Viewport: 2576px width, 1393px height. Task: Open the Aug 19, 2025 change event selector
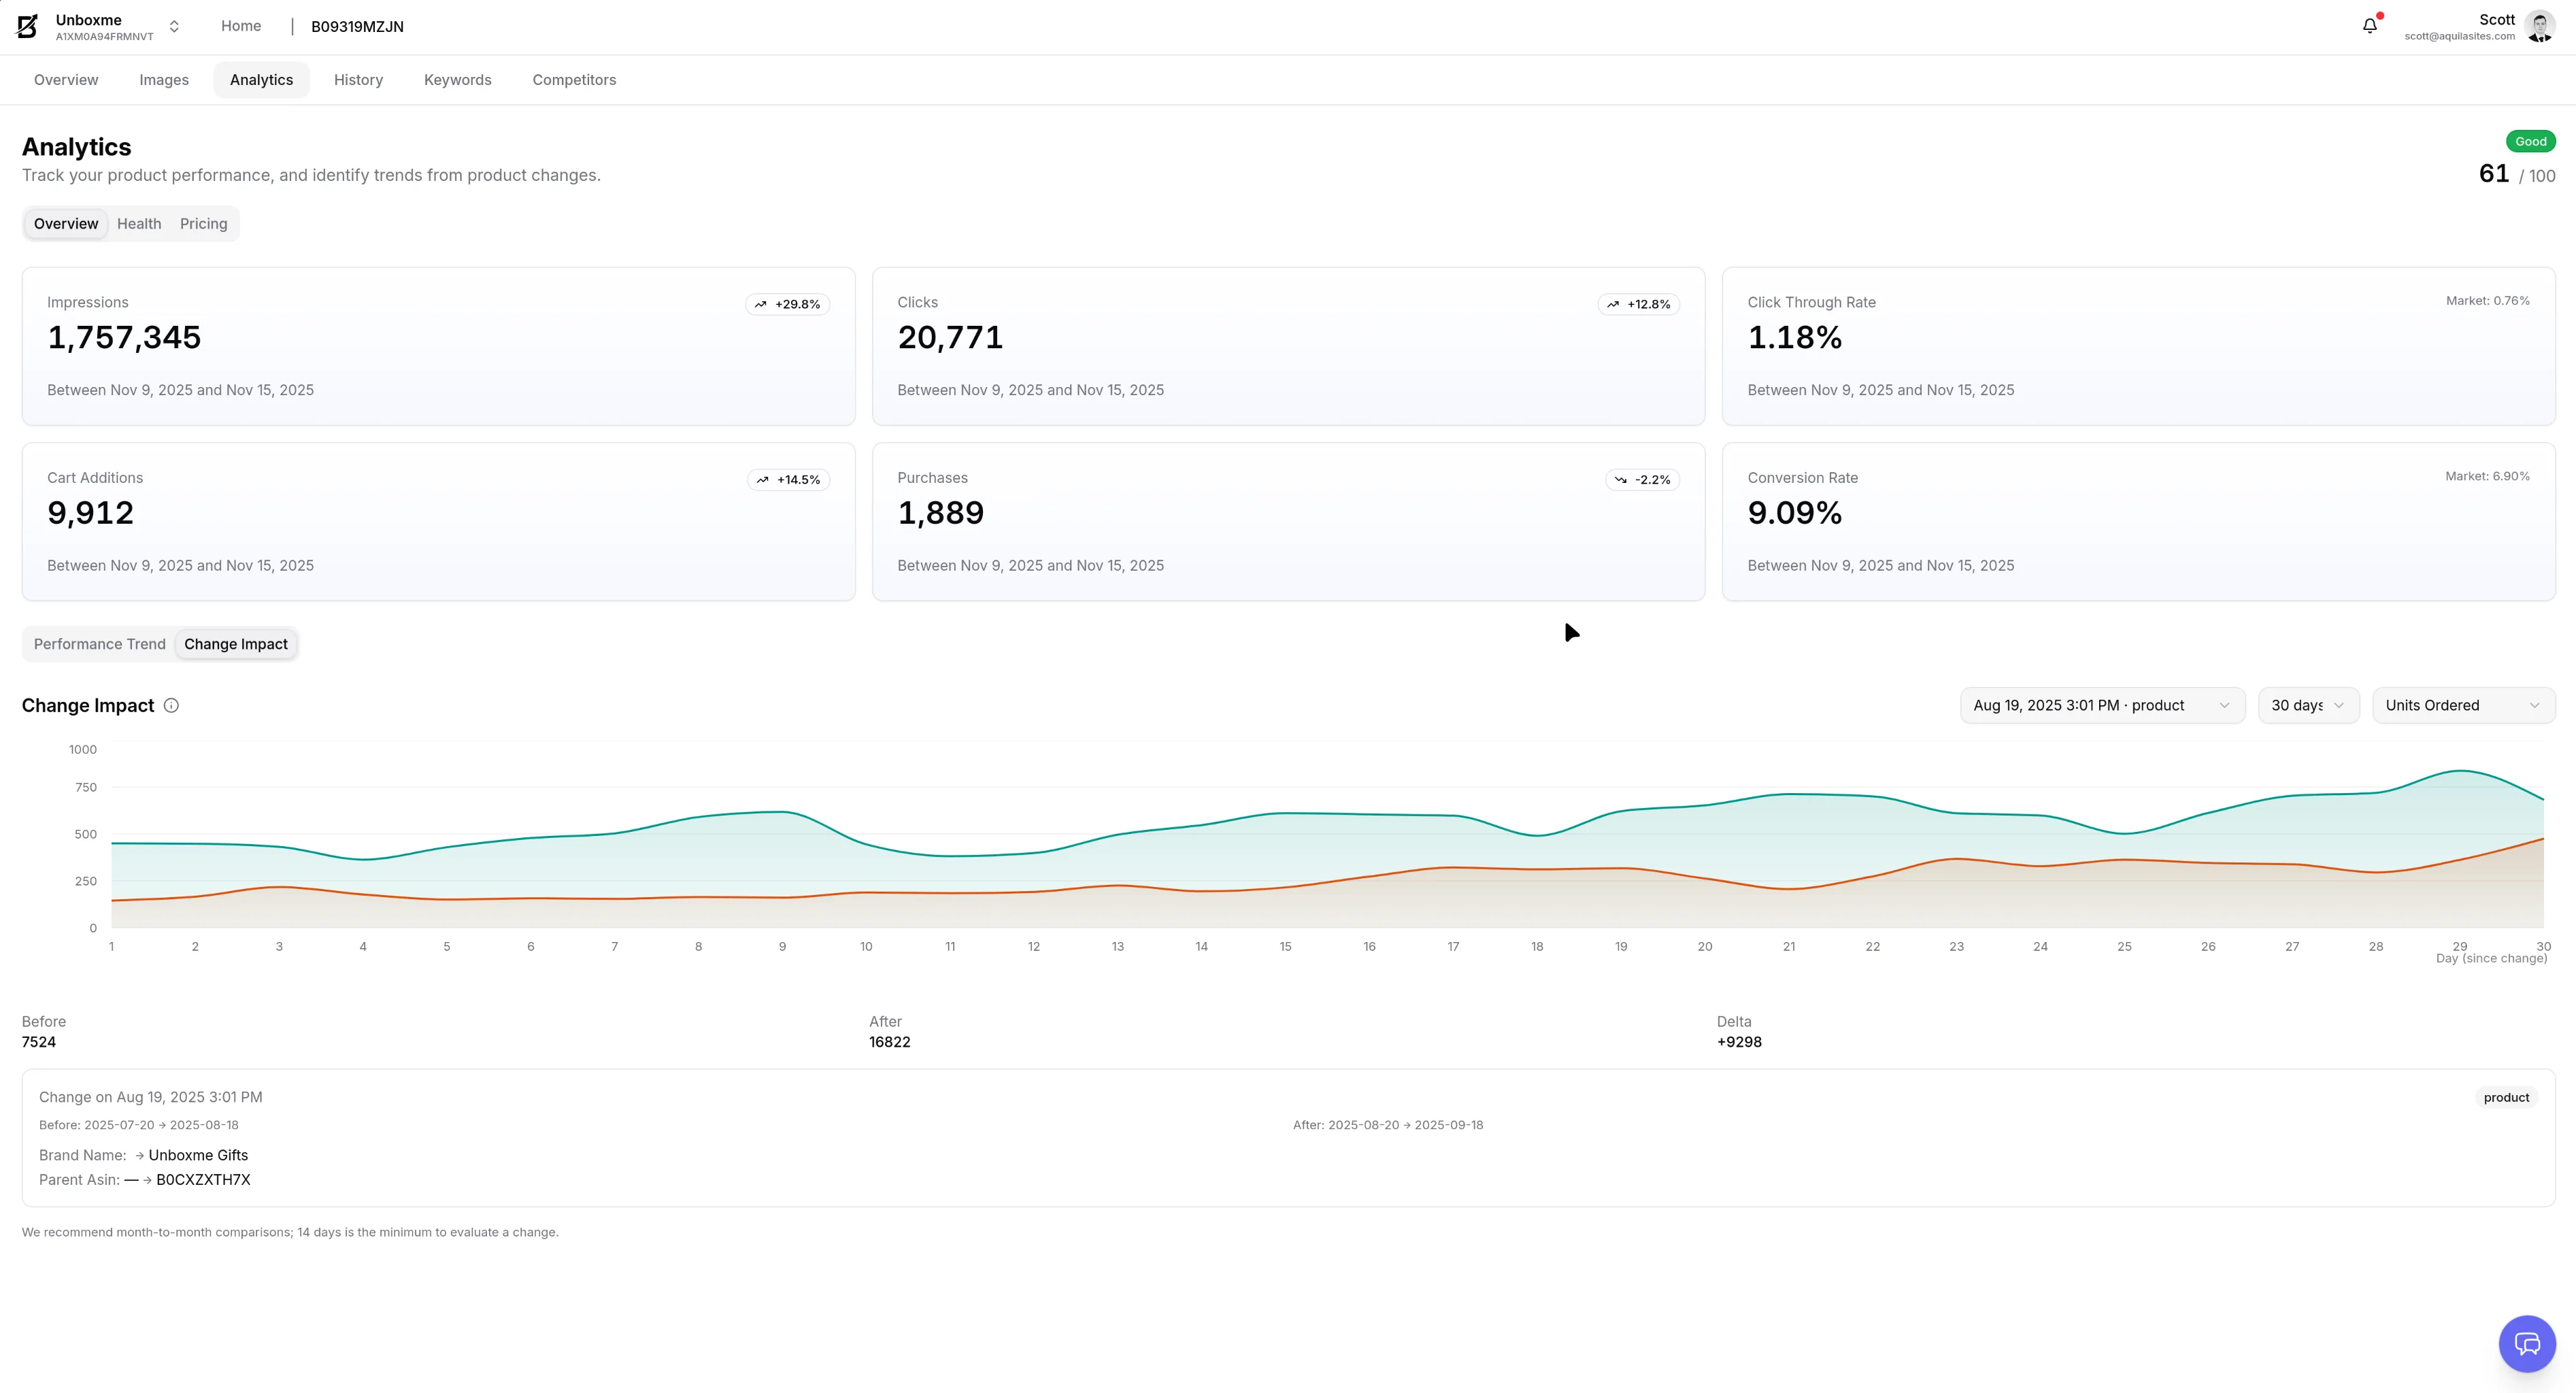2101,705
